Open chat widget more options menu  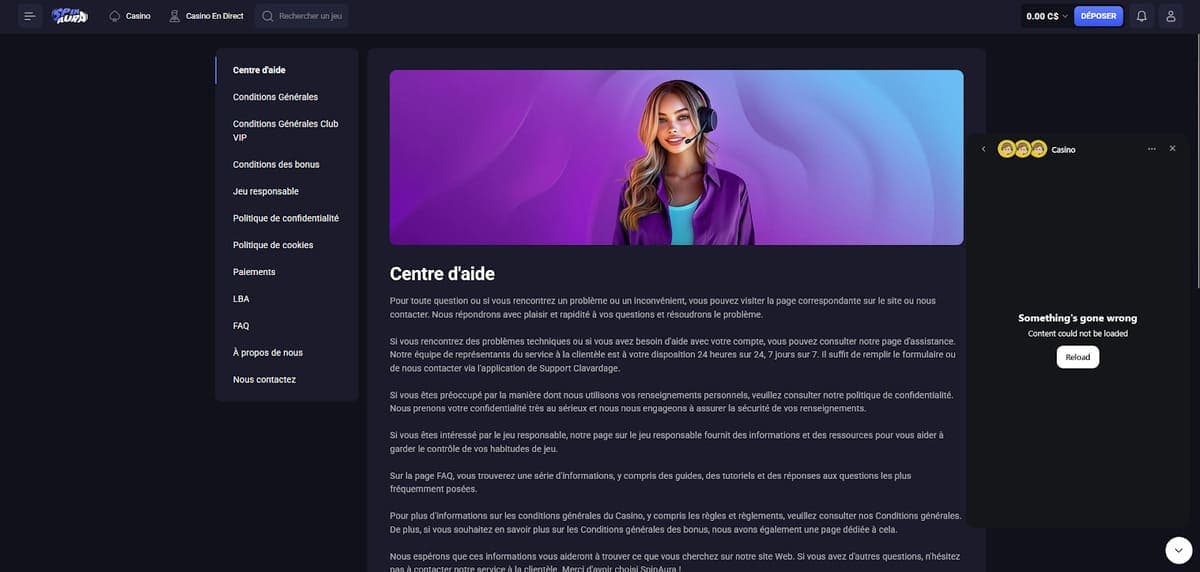pyautogui.click(x=1152, y=149)
